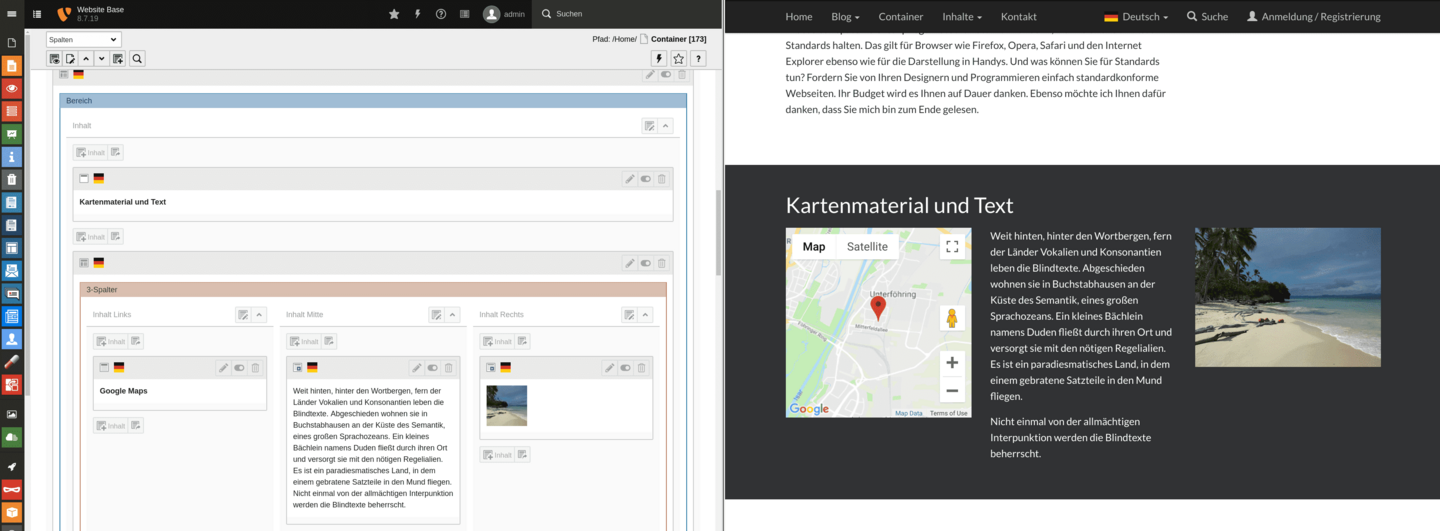Open the bookmarks star in top bar

tap(394, 14)
